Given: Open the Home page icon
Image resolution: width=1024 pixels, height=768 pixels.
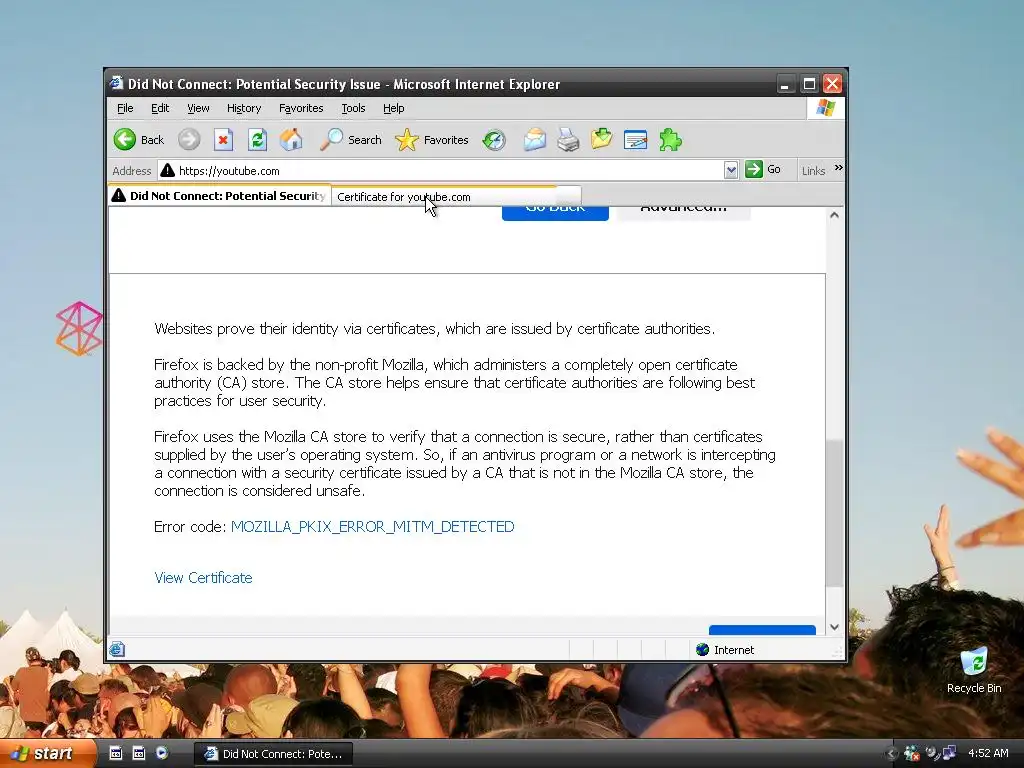Looking at the screenshot, I should (291, 139).
